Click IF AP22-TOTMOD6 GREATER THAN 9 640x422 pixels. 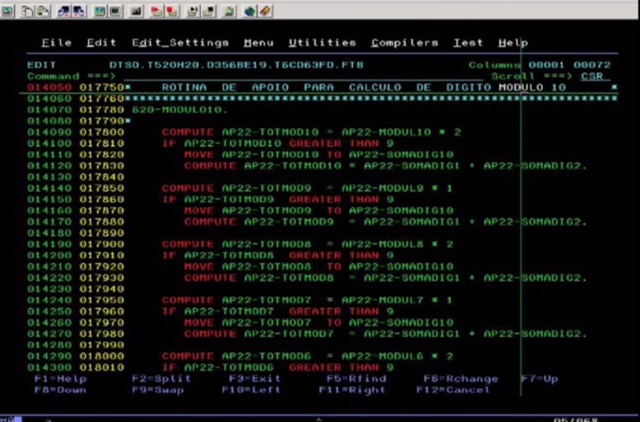[x=278, y=368]
